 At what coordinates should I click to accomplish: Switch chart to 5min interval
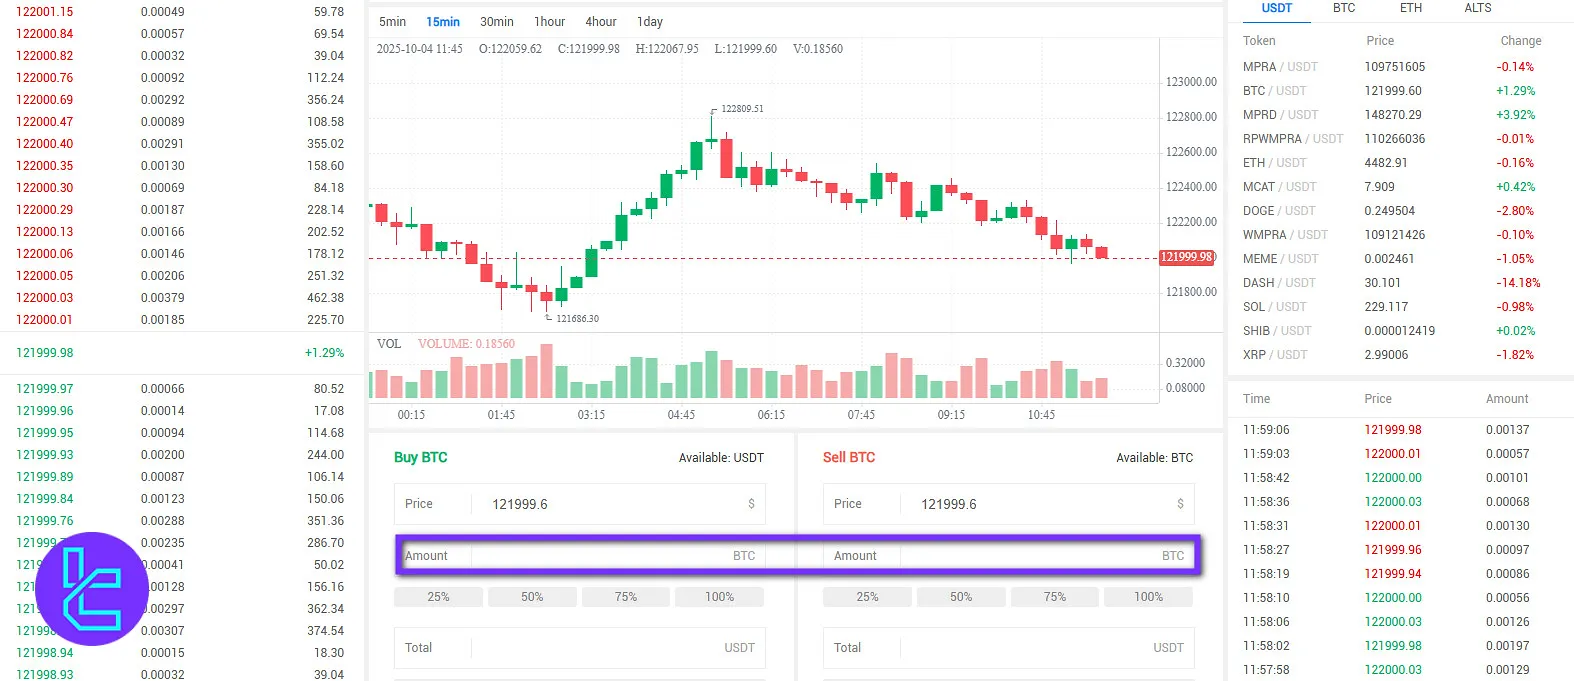point(392,22)
